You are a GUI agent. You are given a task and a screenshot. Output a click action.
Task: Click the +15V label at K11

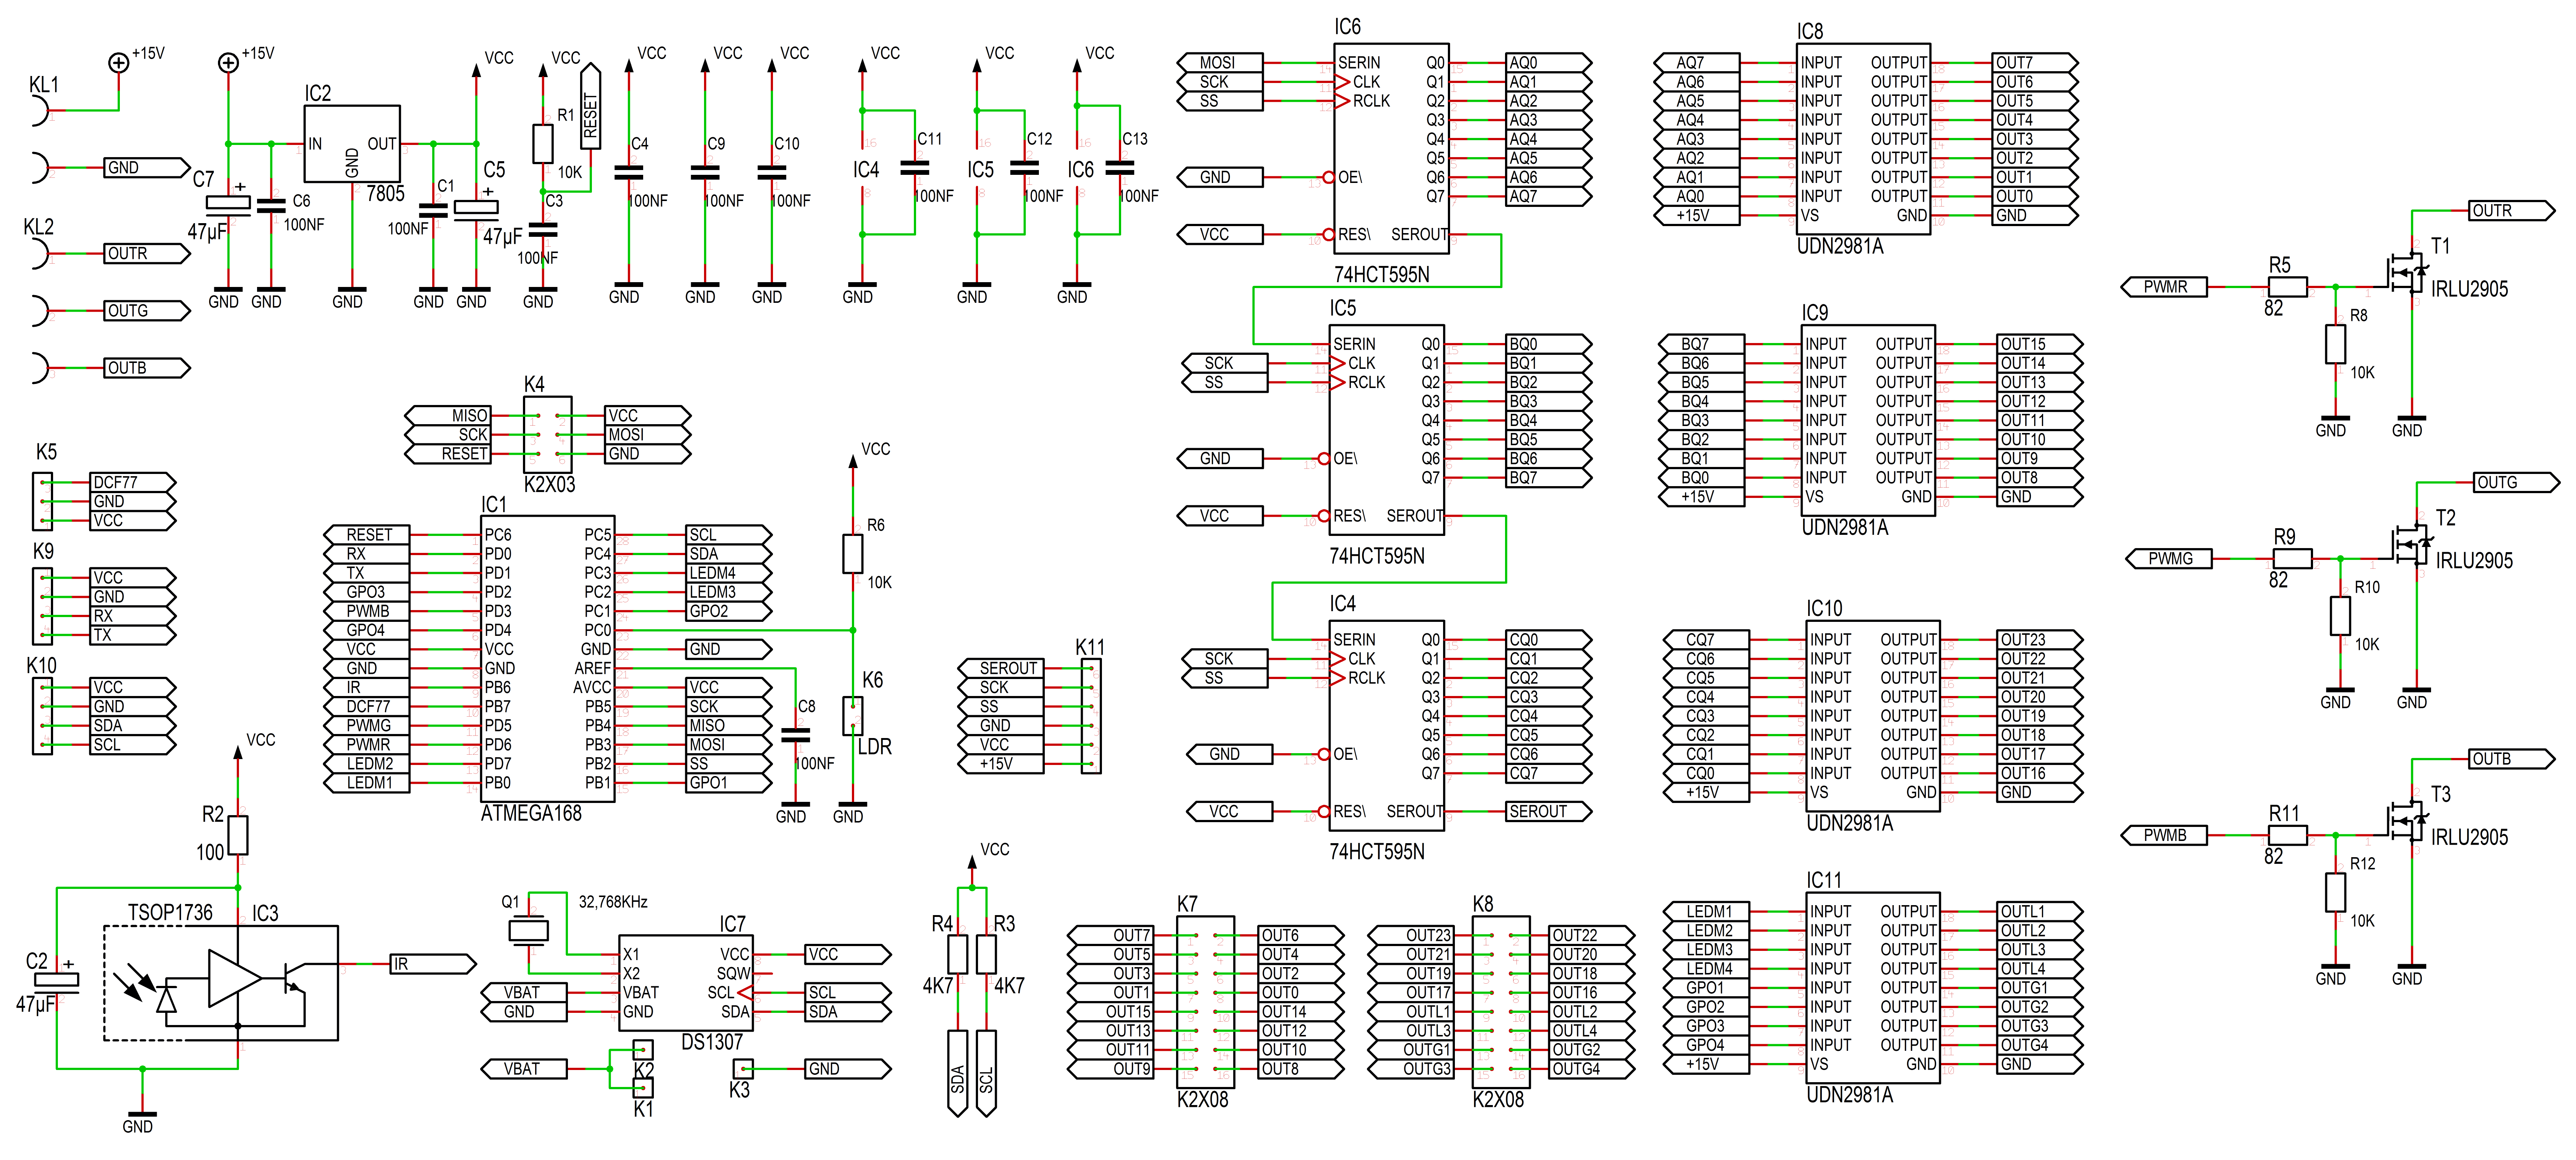(x=1001, y=764)
